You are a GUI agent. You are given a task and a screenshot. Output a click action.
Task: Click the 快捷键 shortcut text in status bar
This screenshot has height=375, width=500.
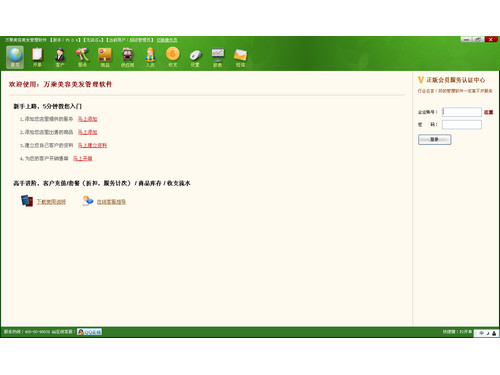point(457,332)
